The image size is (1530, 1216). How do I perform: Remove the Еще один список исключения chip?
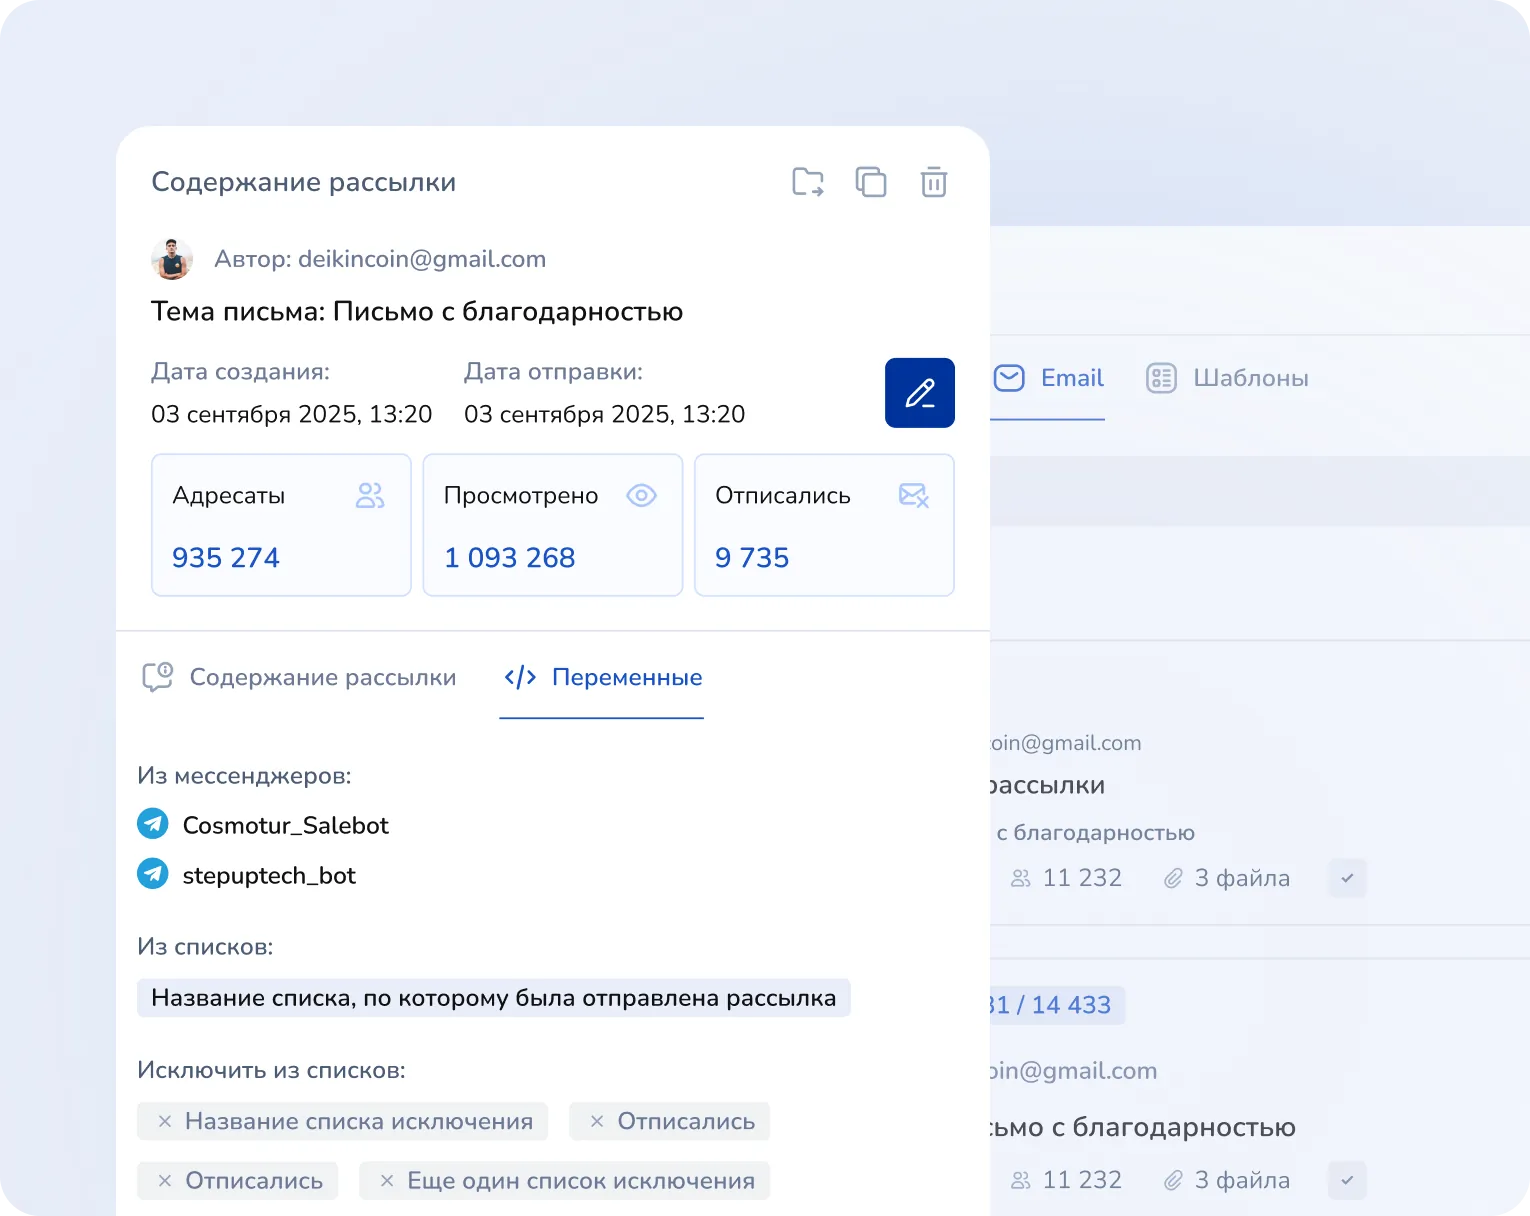click(x=389, y=1180)
